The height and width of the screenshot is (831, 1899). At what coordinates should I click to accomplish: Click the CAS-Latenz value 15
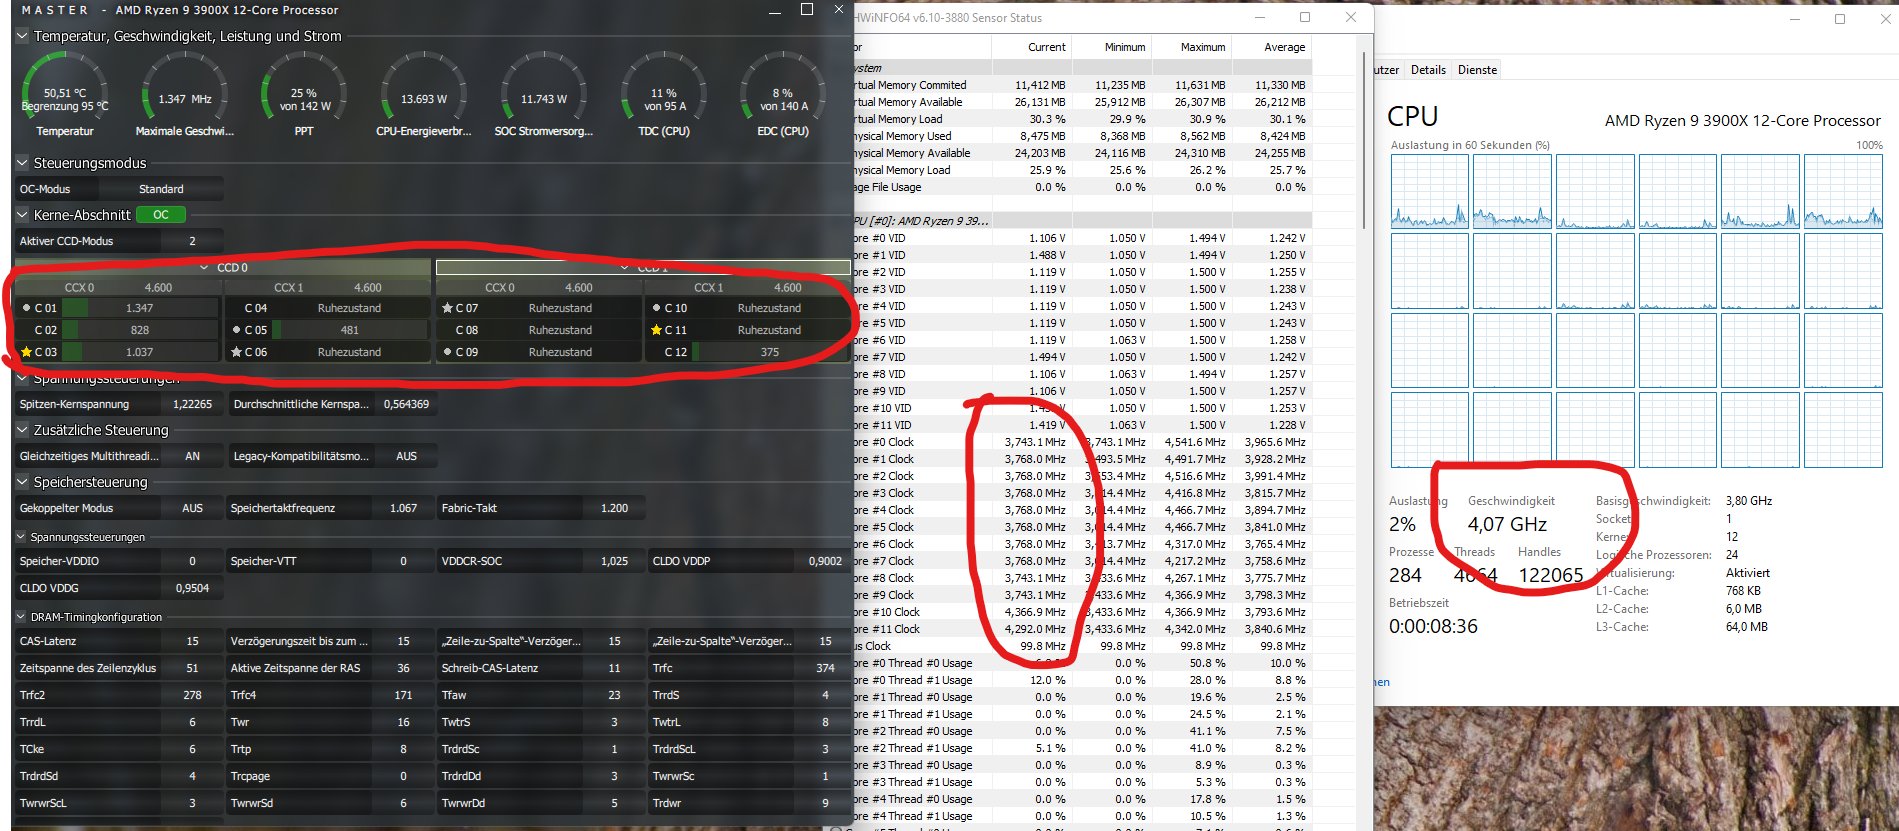click(x=192, y=641)
